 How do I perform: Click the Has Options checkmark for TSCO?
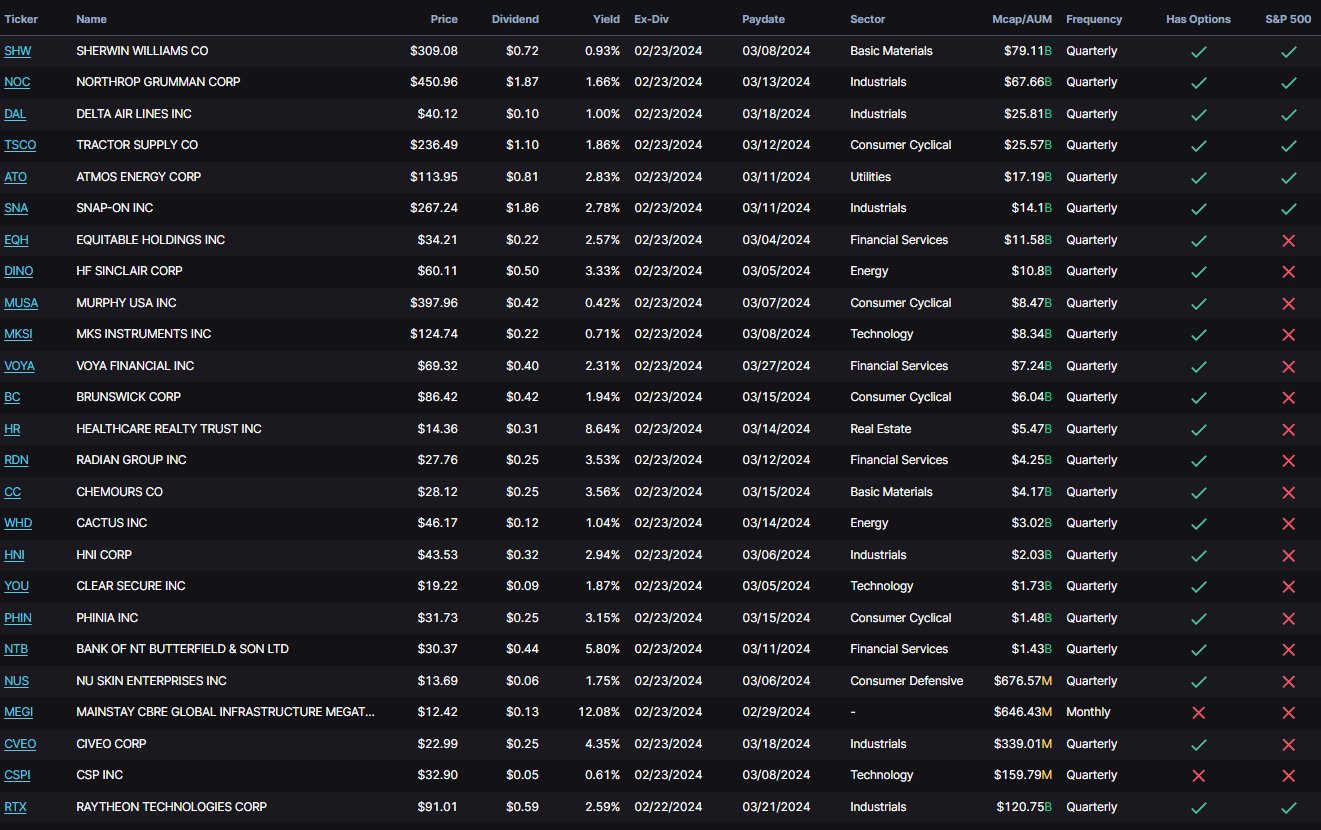point(1199,145)
